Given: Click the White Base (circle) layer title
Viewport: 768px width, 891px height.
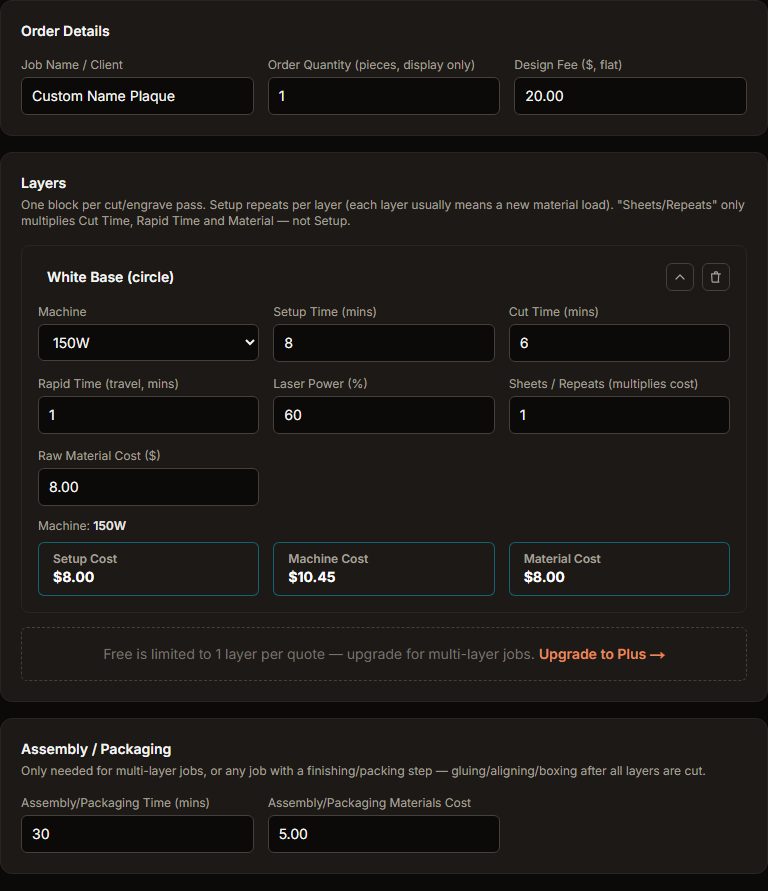Looking at the screenshot, I should click(110, 277).
